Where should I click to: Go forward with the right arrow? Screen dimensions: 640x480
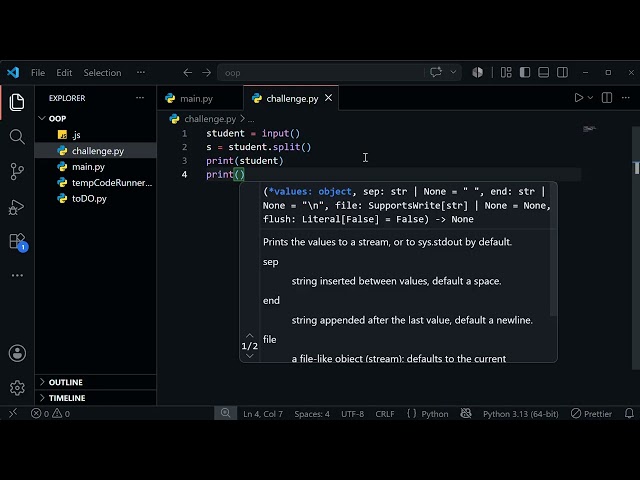207,73
